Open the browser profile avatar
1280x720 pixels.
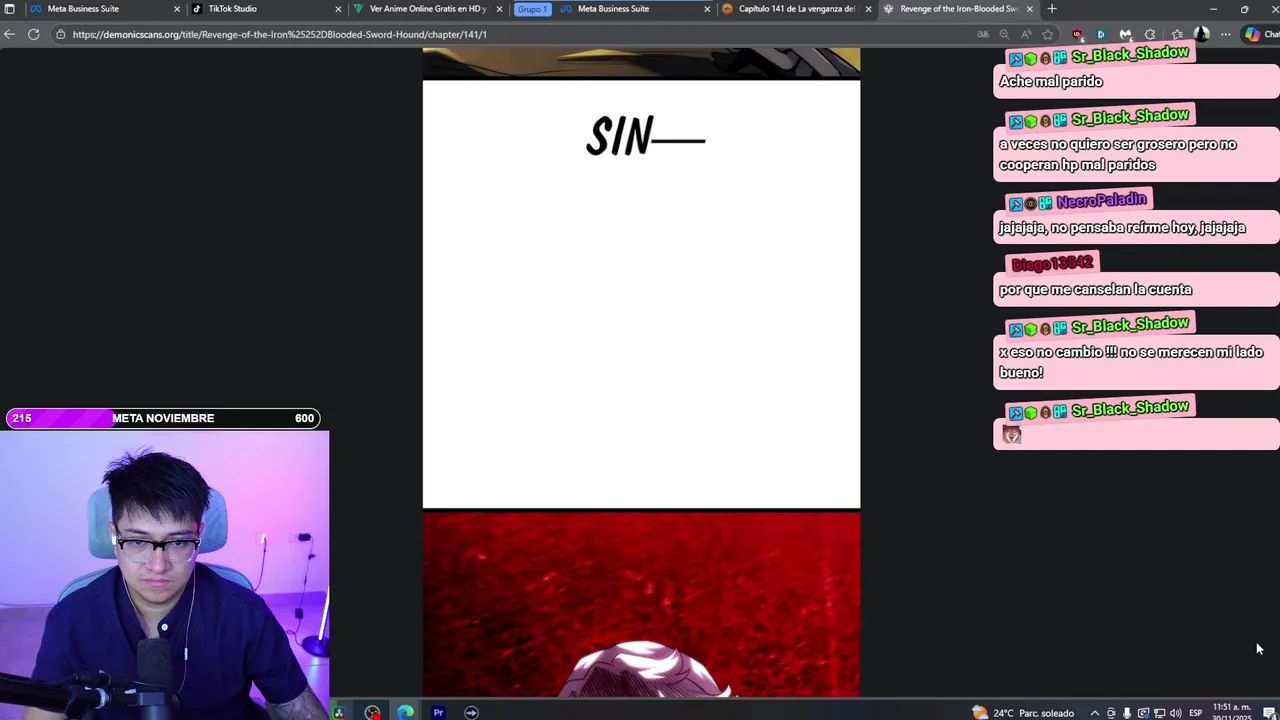[x=1201, y=34]
